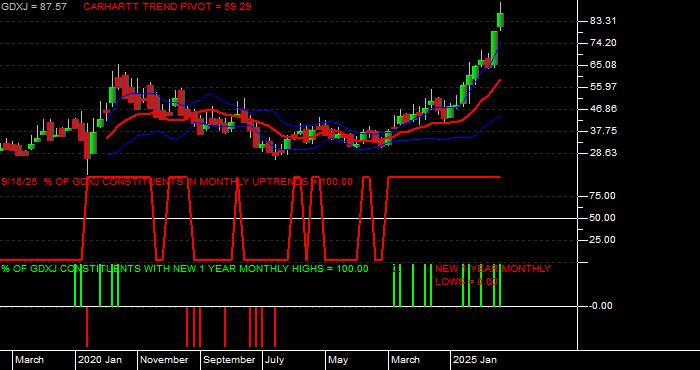Screen dimensions: 700x370
Task: Click the November date marker
Action: point(164,360)
